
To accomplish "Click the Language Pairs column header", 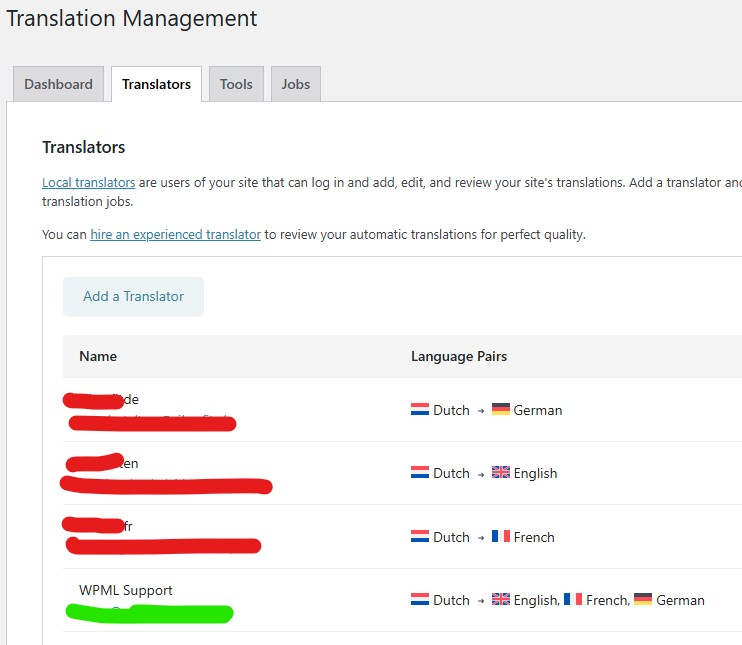I will 459,356.
